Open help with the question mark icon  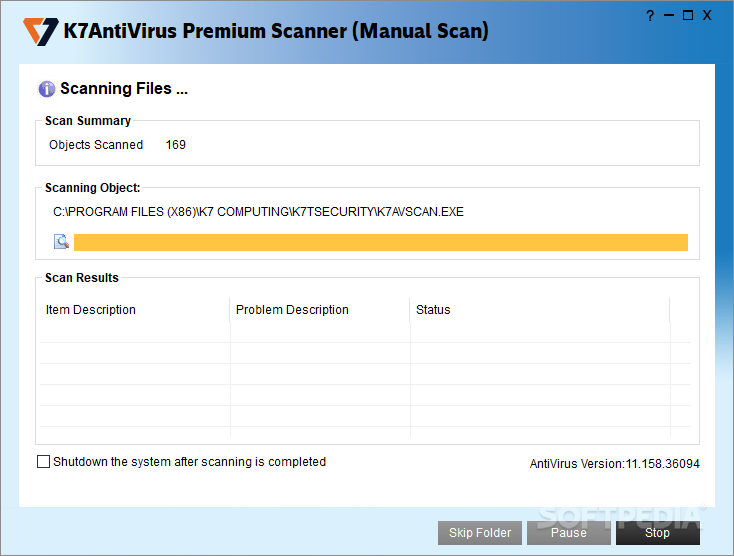click(x=650, y=16)
